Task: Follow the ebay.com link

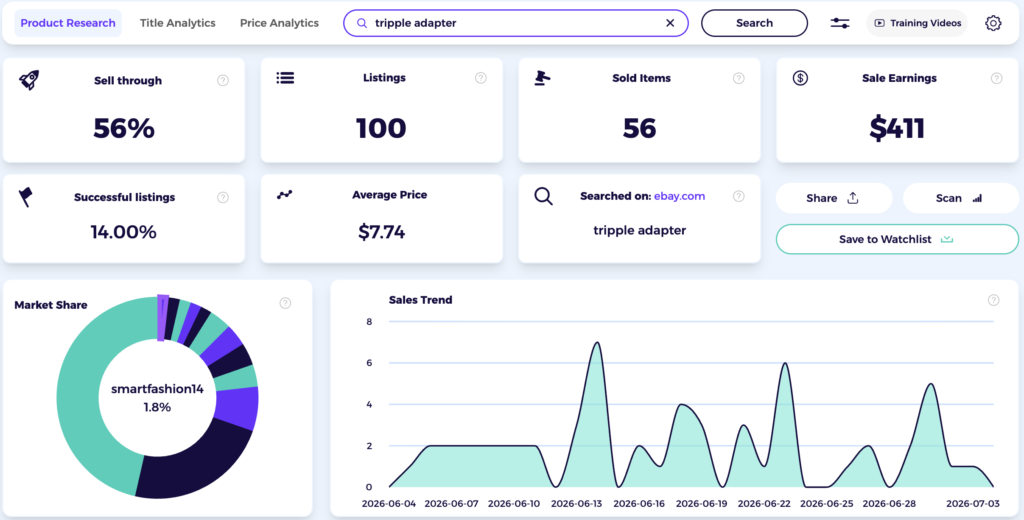Action: pyautogui.click(x=679, y=196)
